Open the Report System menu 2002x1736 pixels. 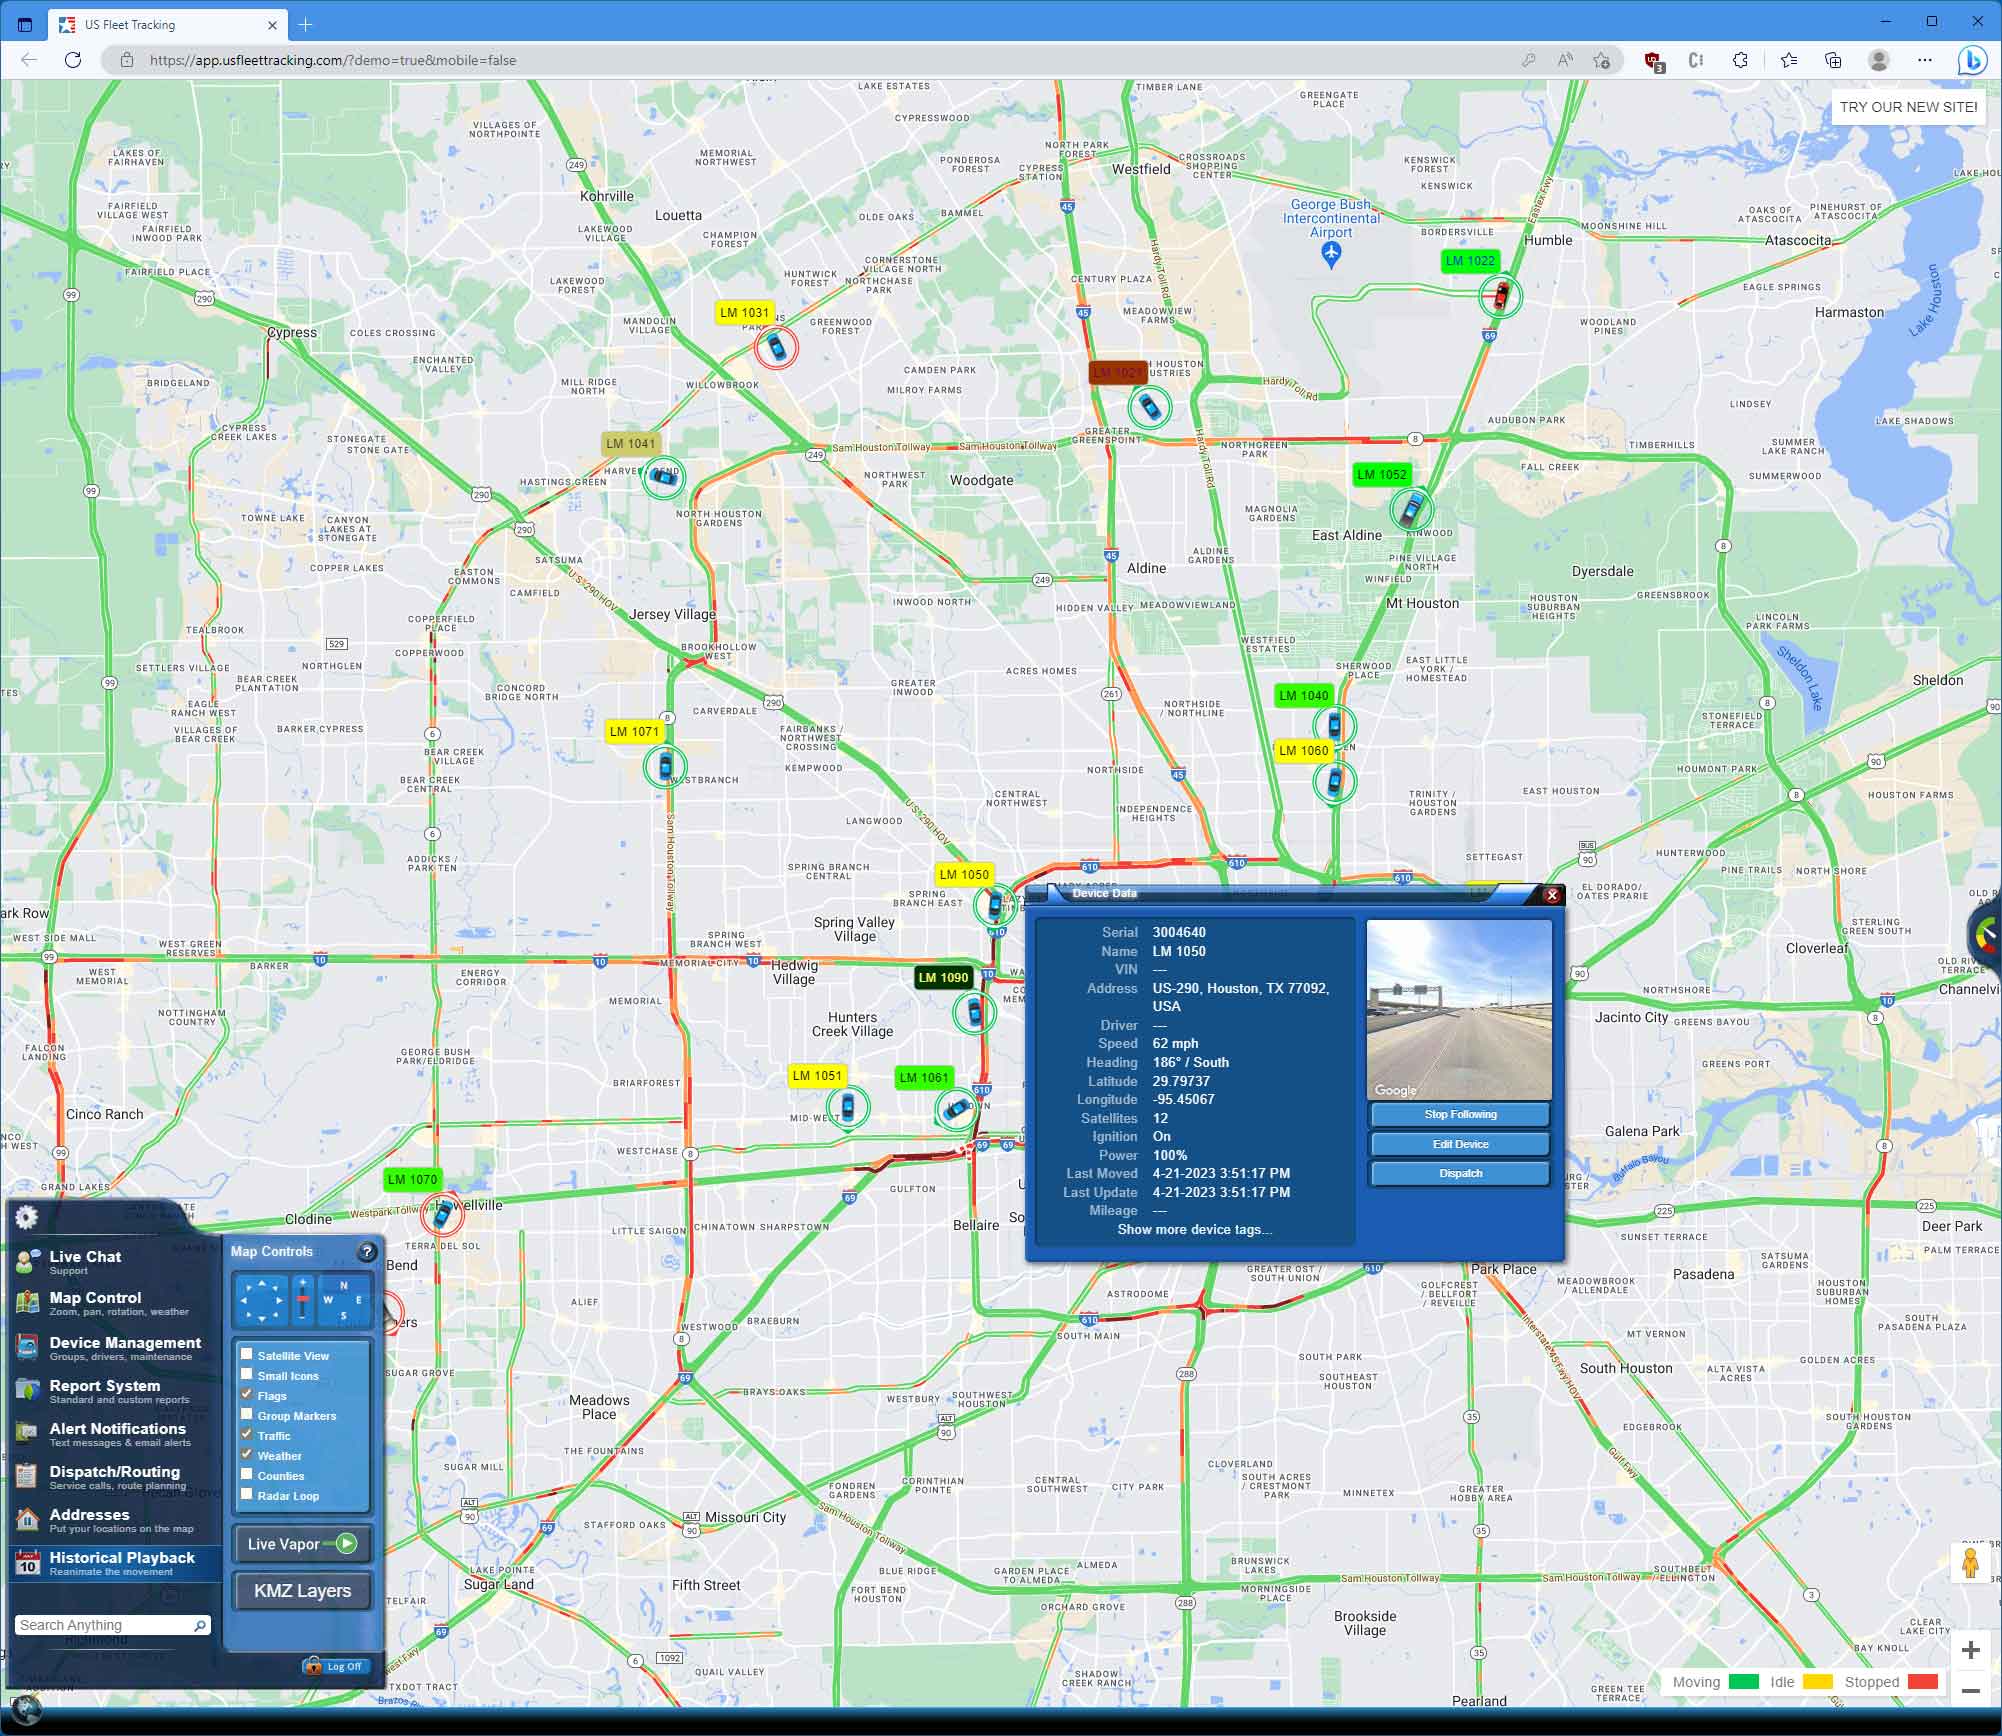104,1386
